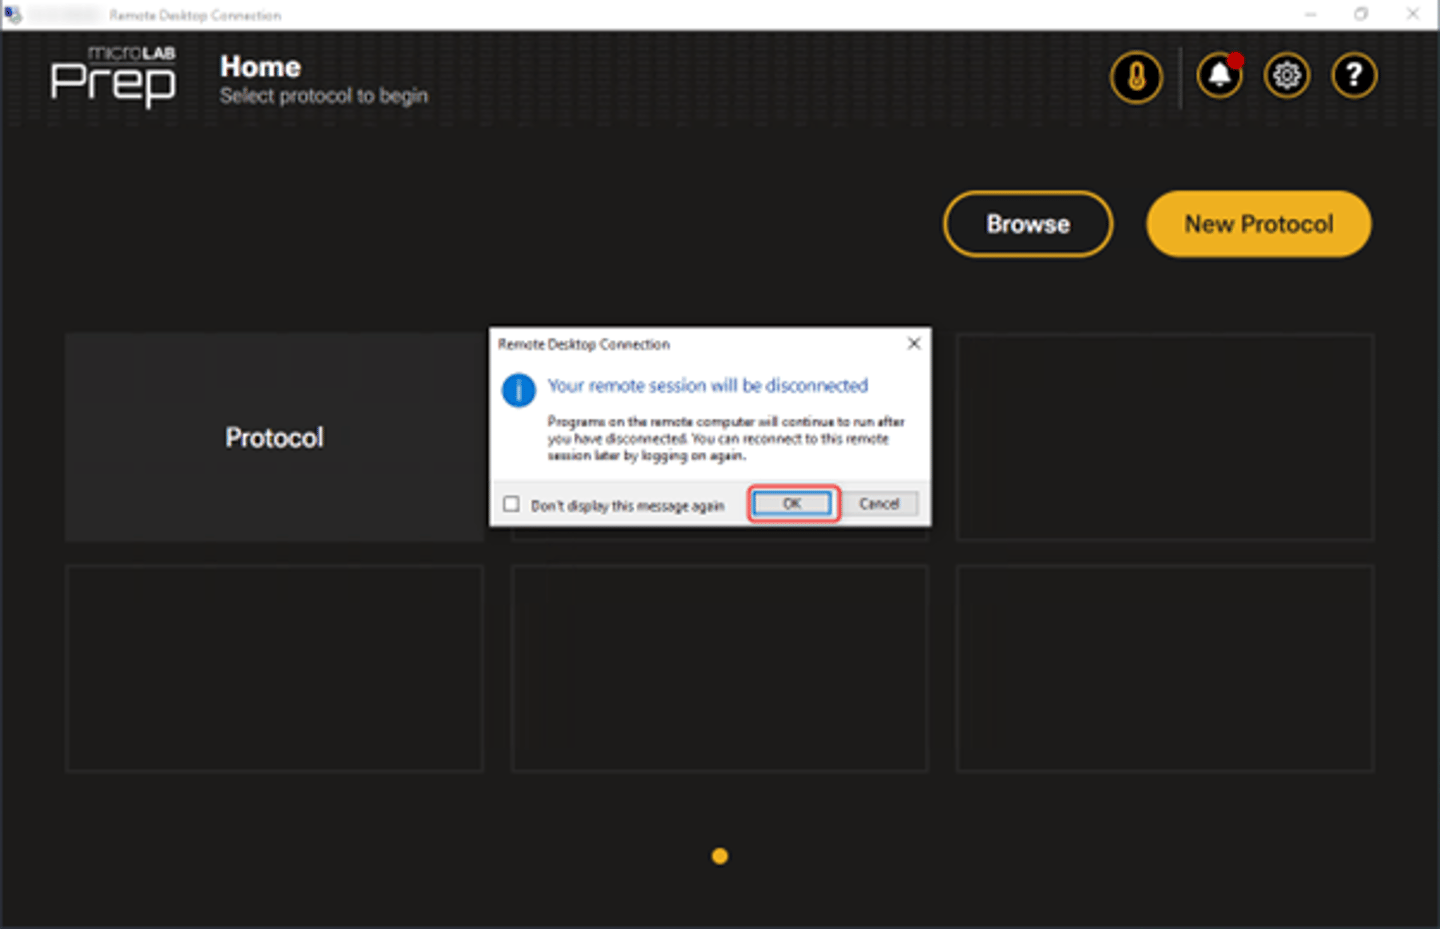The height and width of the screenshot is (929, 1440).
Task: Open the temperature thermometer icon
Action: point(1136,76)
